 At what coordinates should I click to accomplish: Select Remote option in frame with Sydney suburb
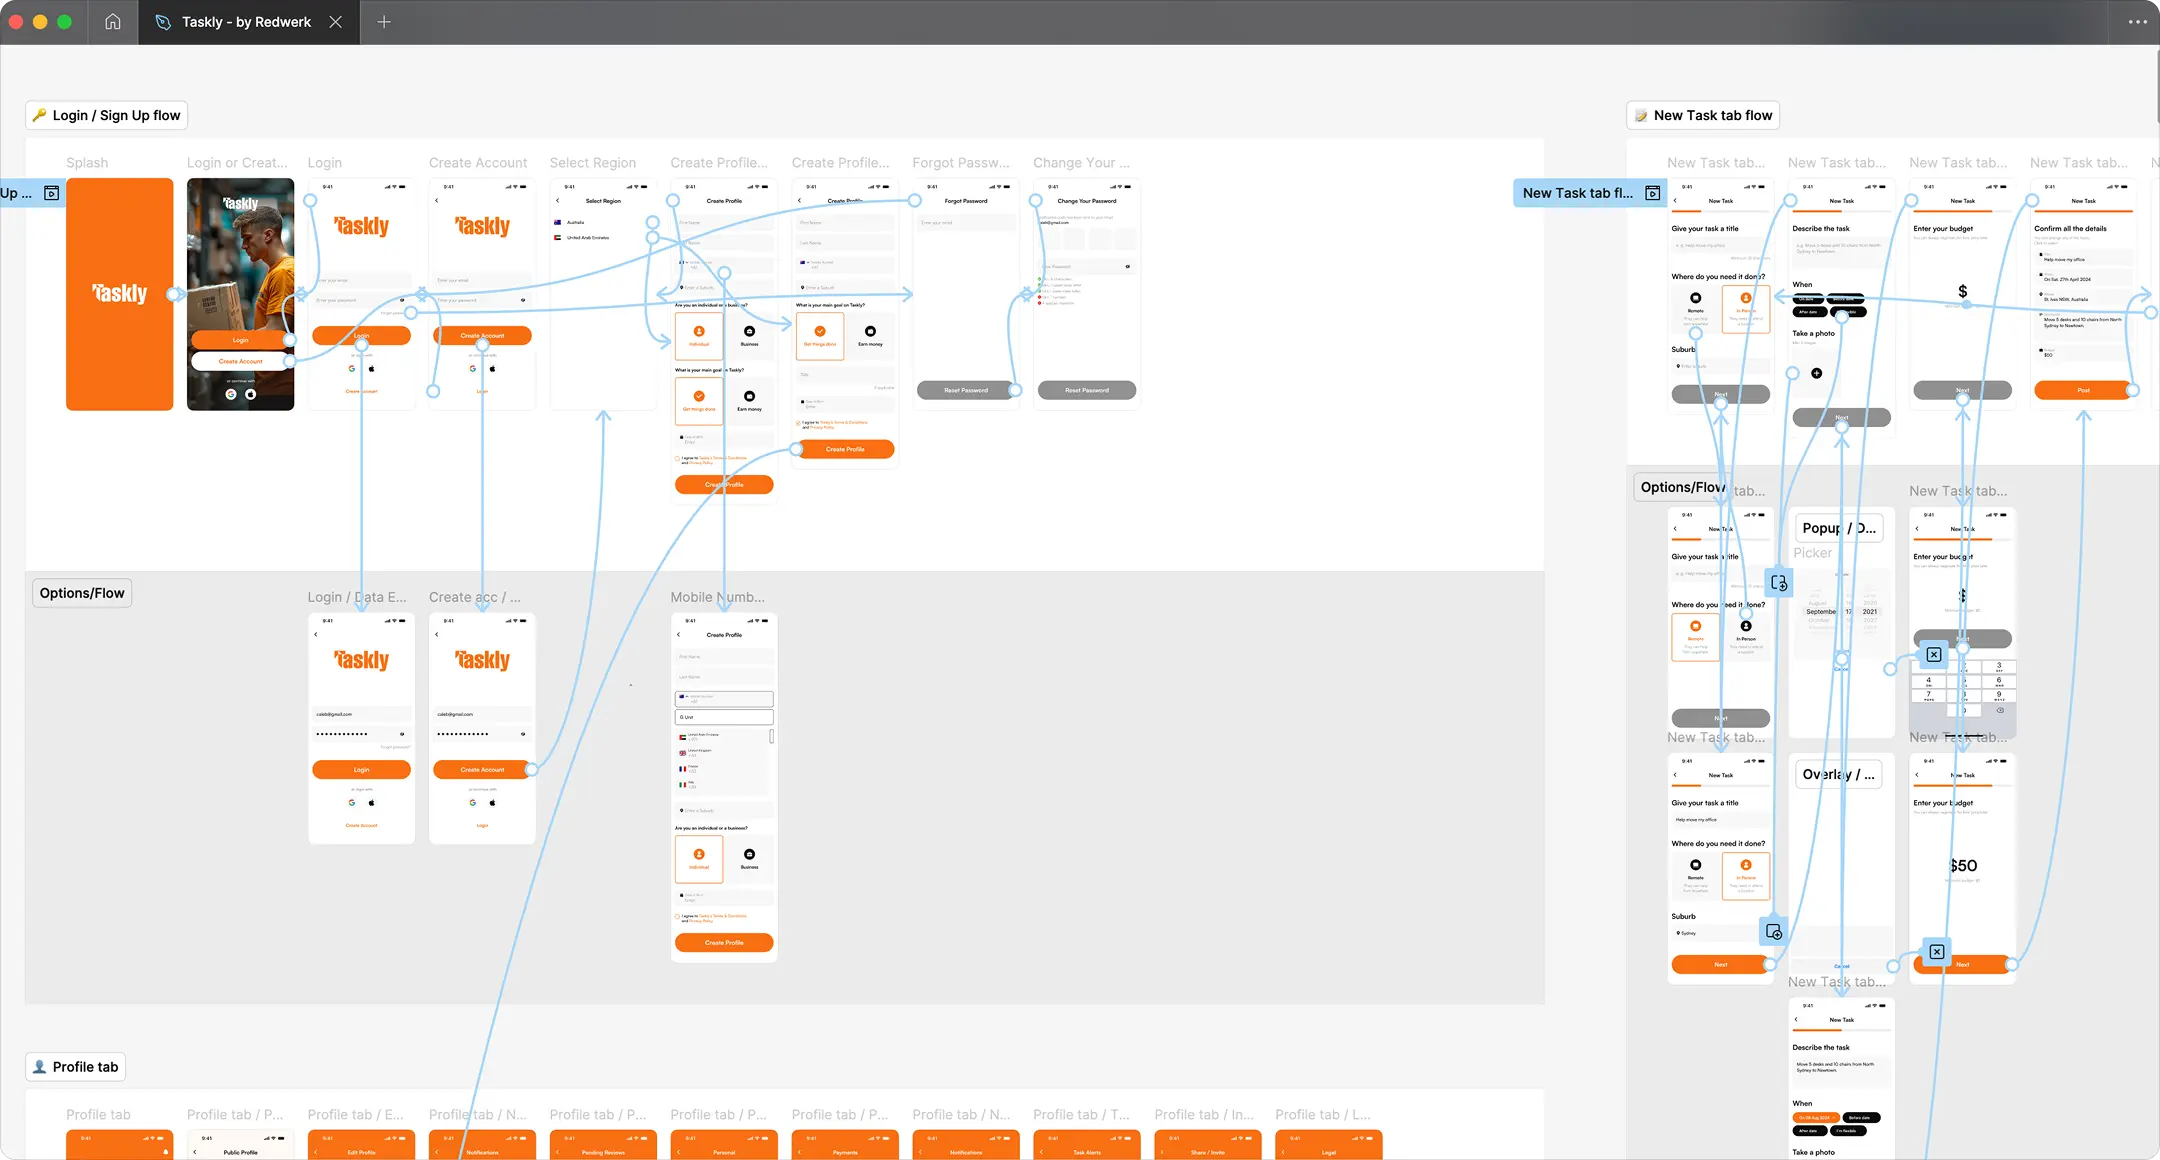[1696, 869]
